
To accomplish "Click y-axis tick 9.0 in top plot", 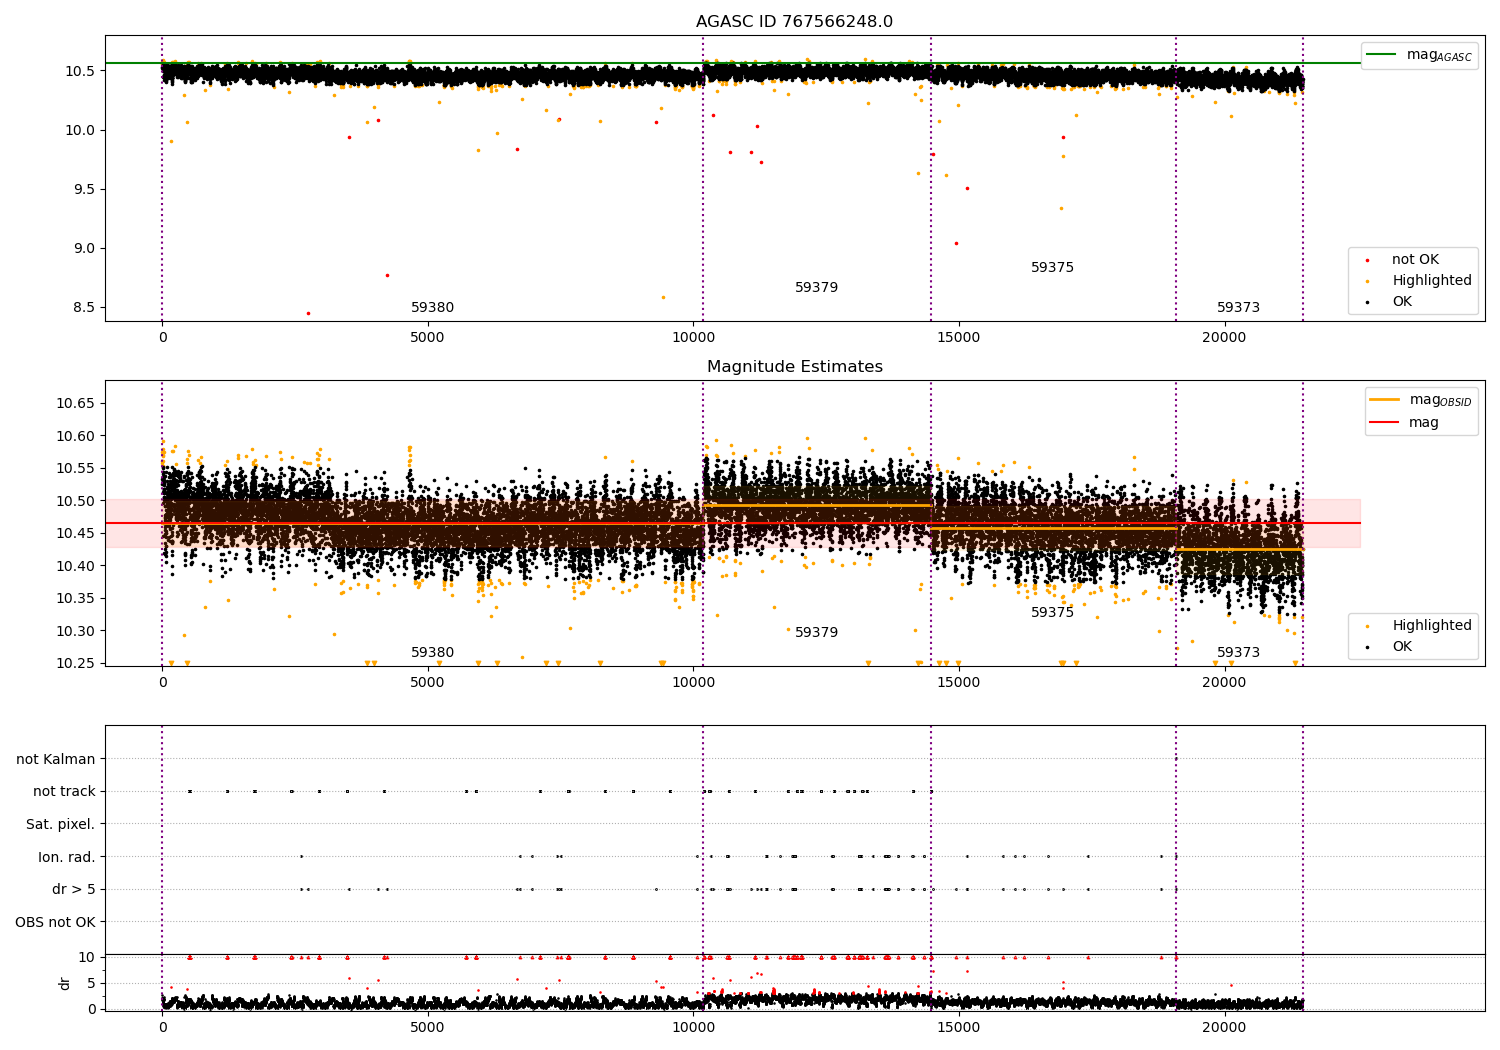I will click(84, 248).
